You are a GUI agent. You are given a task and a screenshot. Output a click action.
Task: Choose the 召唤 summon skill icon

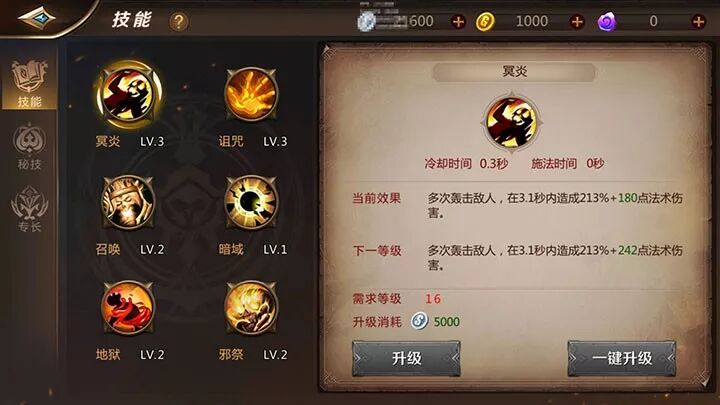pos(128,202)
